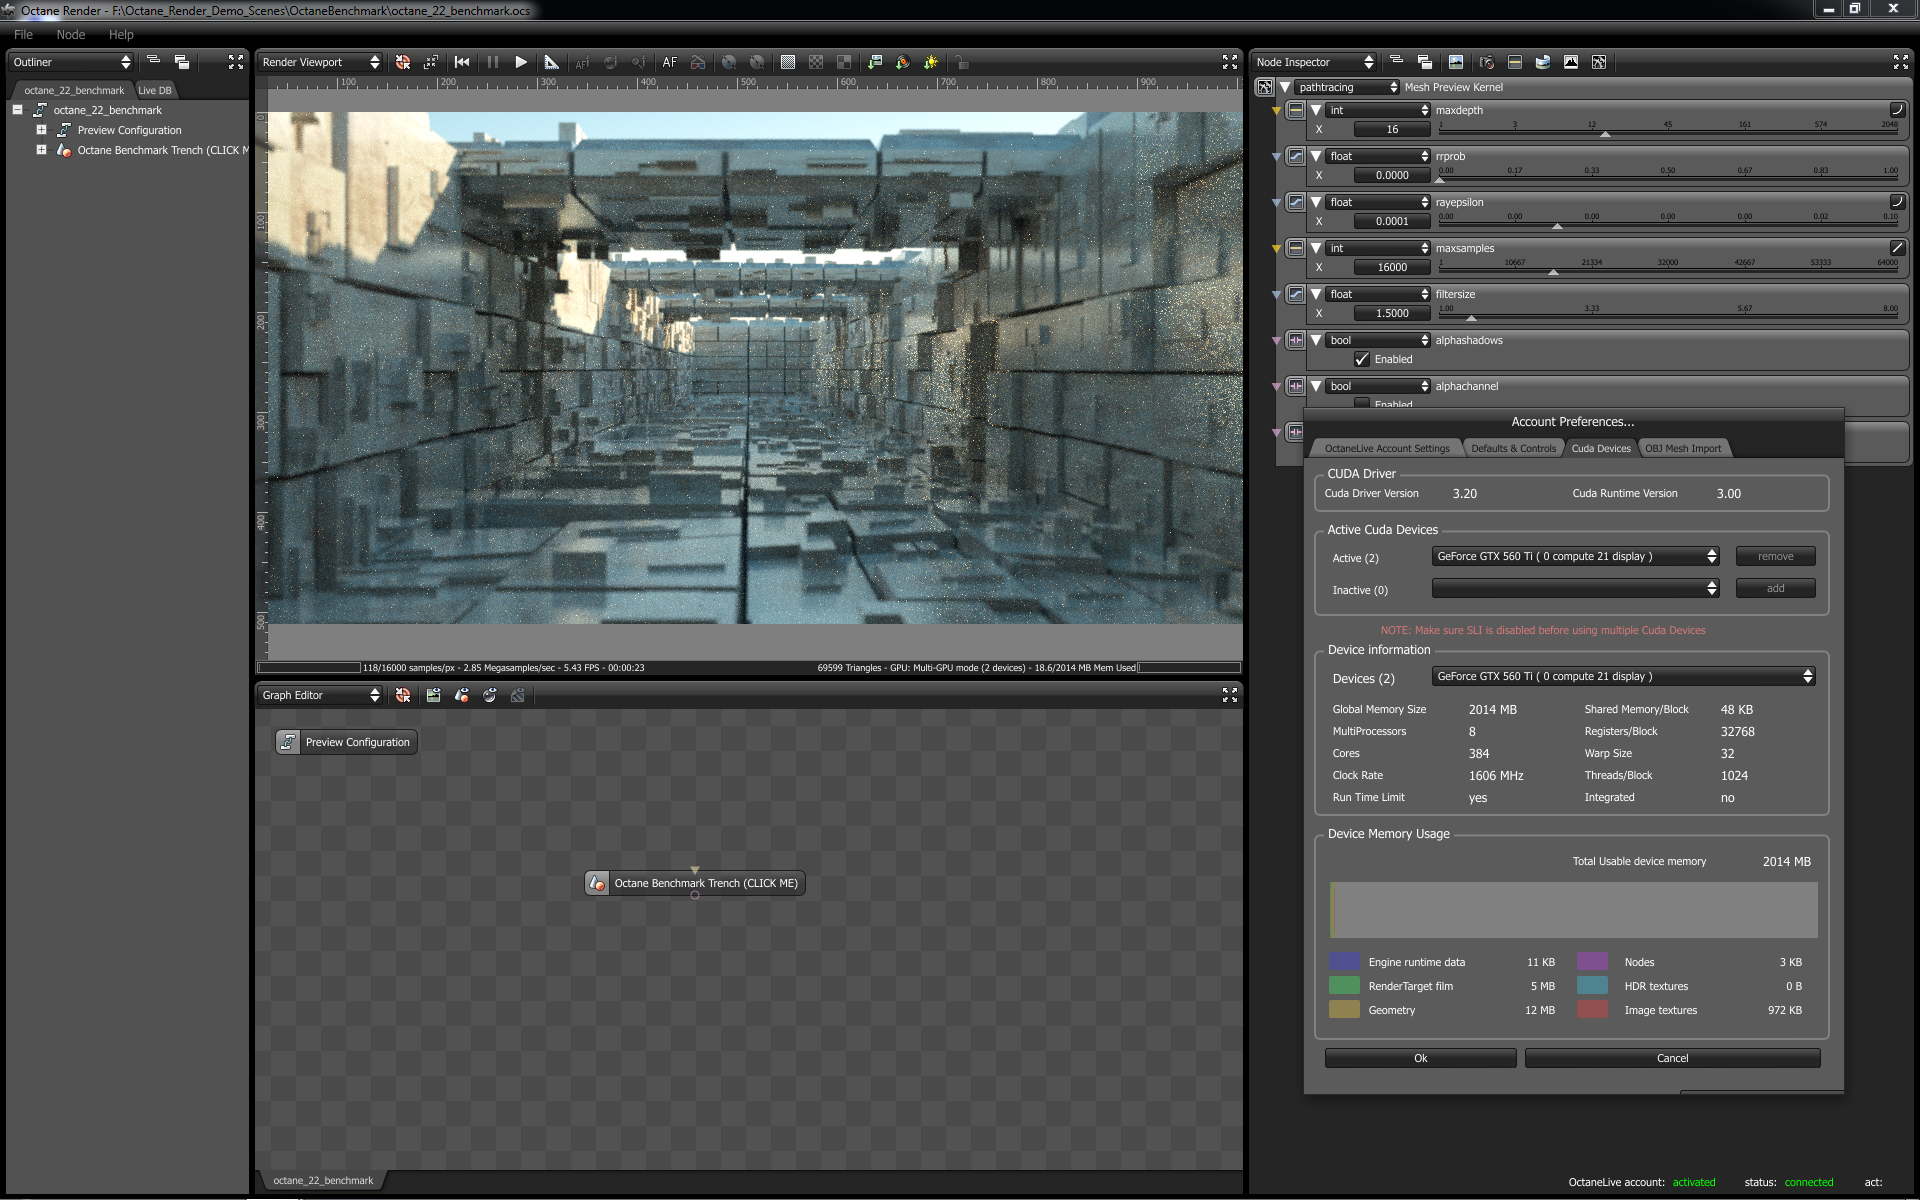Toggle the stereo 3D glasses icon
The width and height of the screenshot is (1920, 1200).
click(698, 62)
